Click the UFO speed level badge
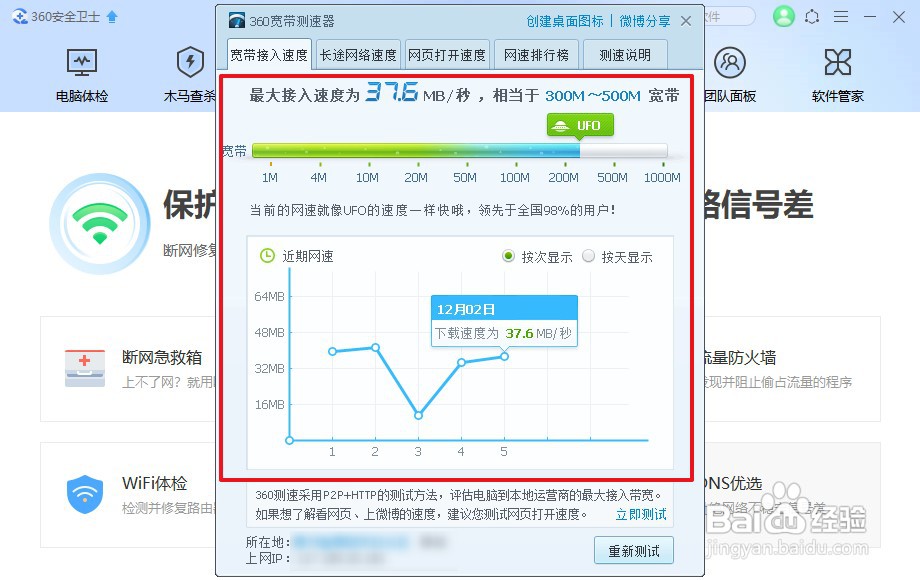The width and height of the screenshot is (920, 580). (580, 126)
